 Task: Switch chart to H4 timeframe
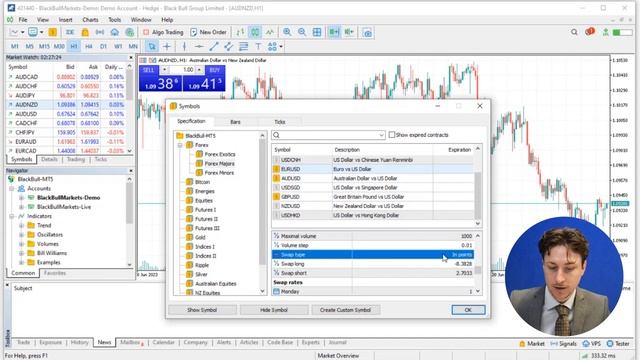[89, 47]
